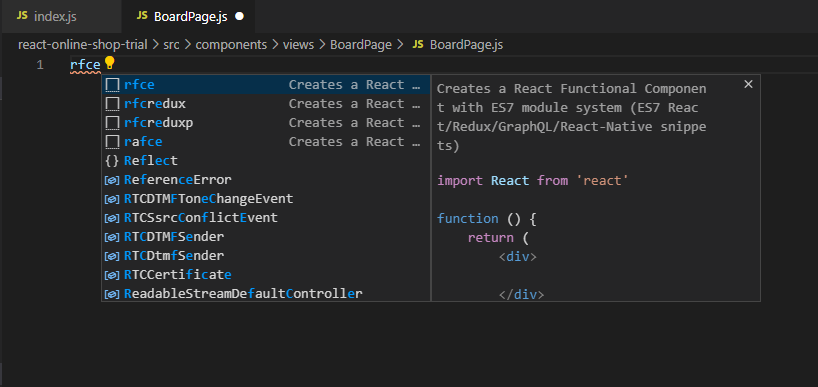Viewport: 818px width, 387px height.
Task: Click the JS icon on index.js tab
Action: [x=22, y=16]
